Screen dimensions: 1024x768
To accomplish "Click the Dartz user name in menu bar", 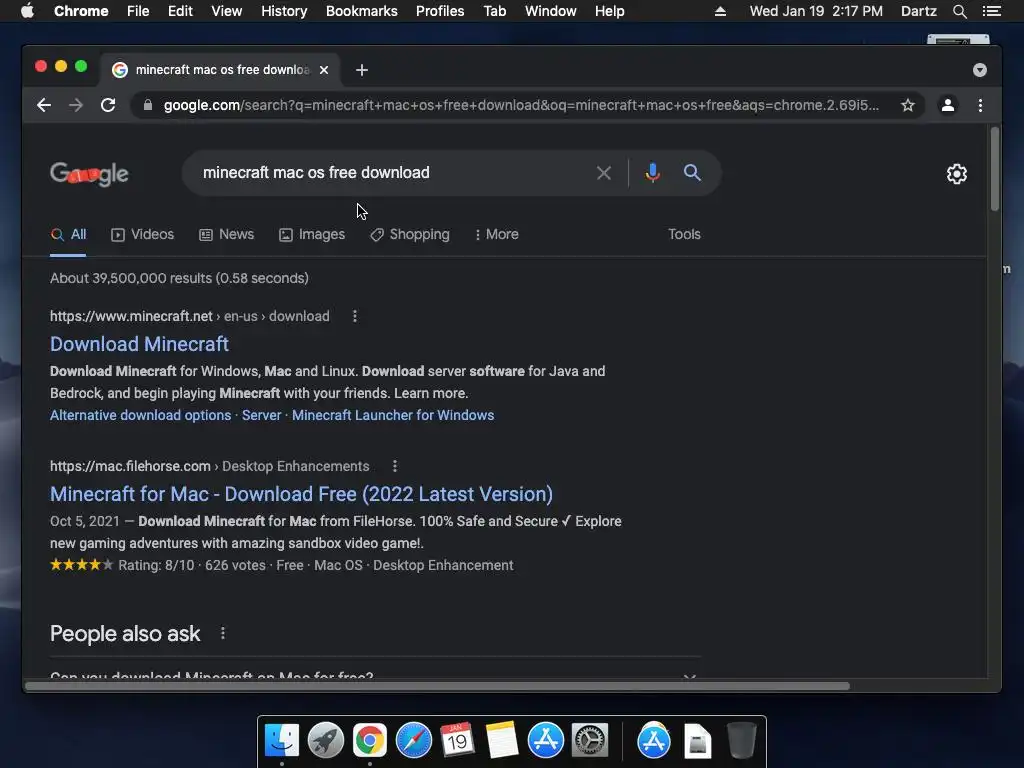I will (918, 11).
